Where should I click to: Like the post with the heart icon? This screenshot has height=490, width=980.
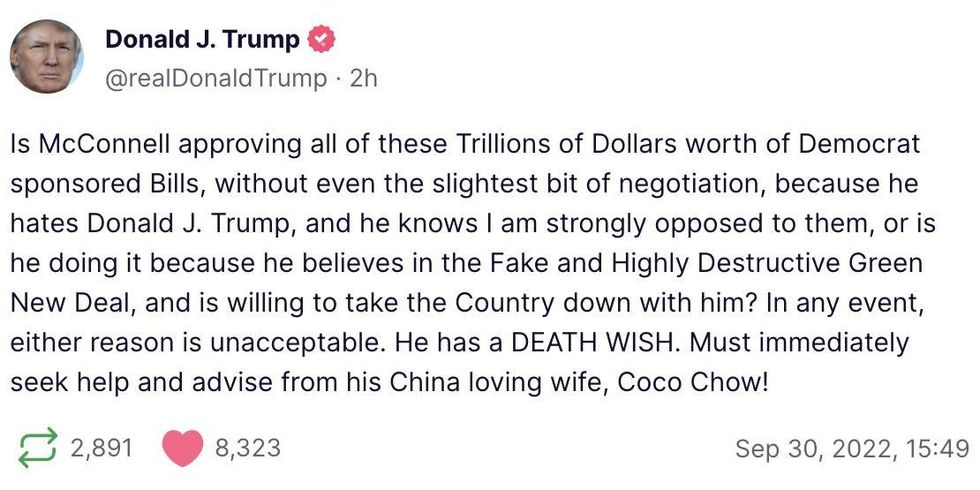[x=182, y=449]
